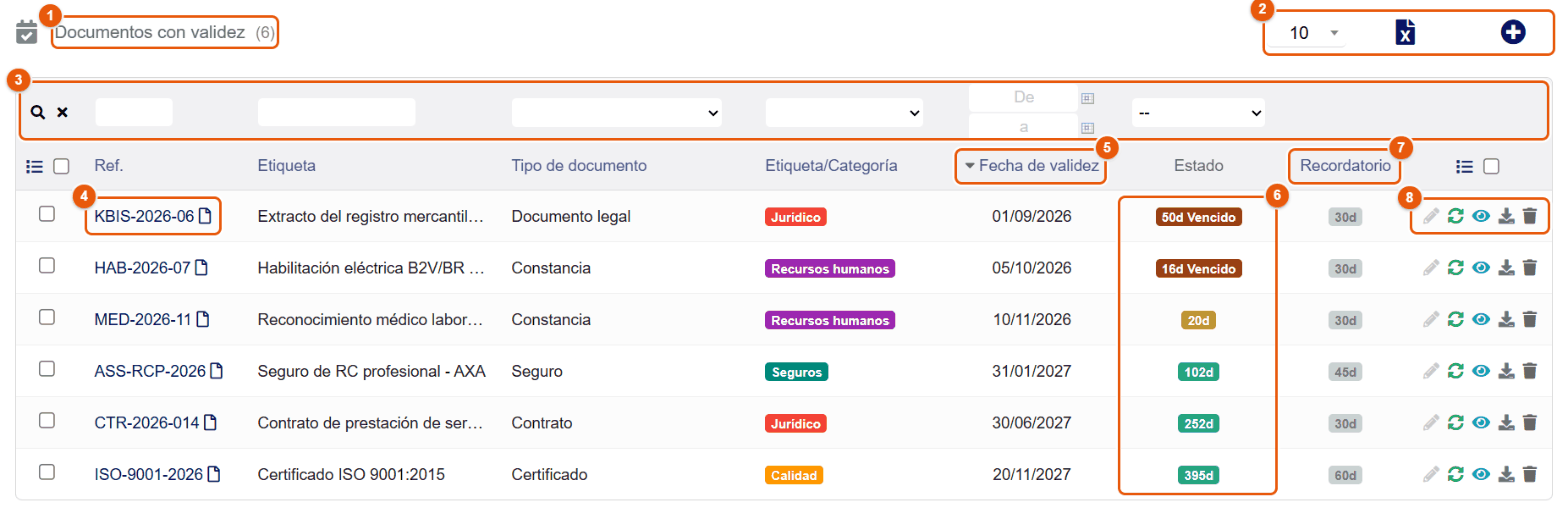Select the MED-2026-11 row checkbox
1568x519 pixels.
[46, 317]
